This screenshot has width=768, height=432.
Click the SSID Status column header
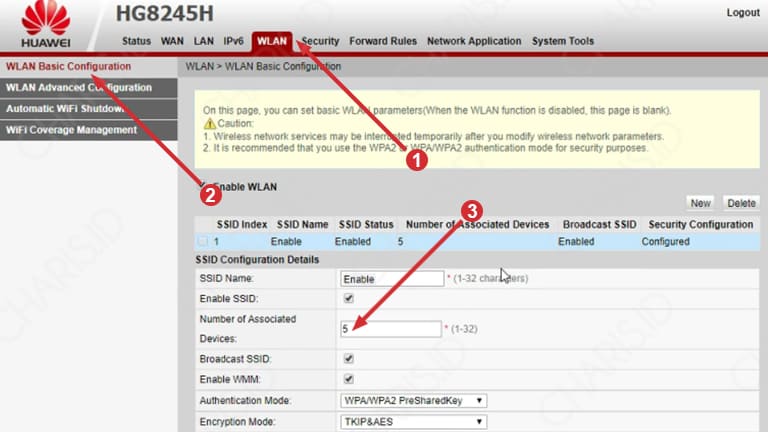366,224
